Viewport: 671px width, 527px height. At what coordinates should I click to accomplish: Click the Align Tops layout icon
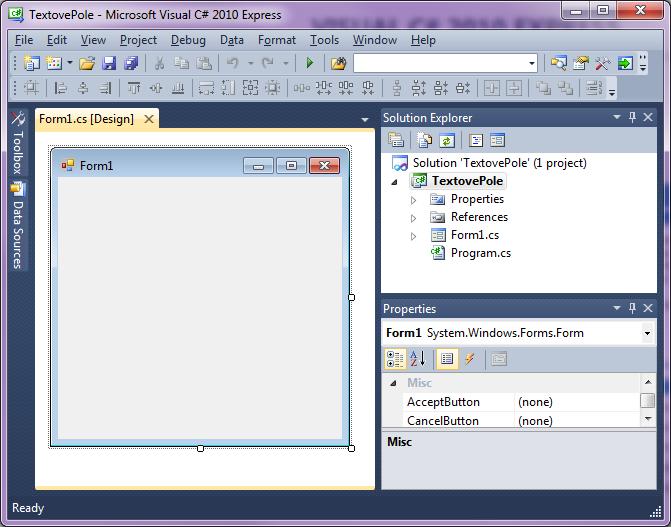click(x=134, y=88)
